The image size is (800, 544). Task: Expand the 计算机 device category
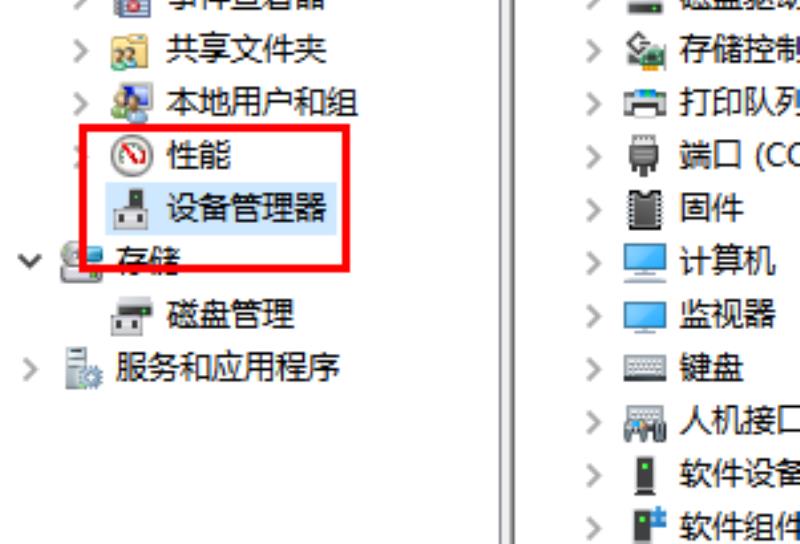click(593, 263)
